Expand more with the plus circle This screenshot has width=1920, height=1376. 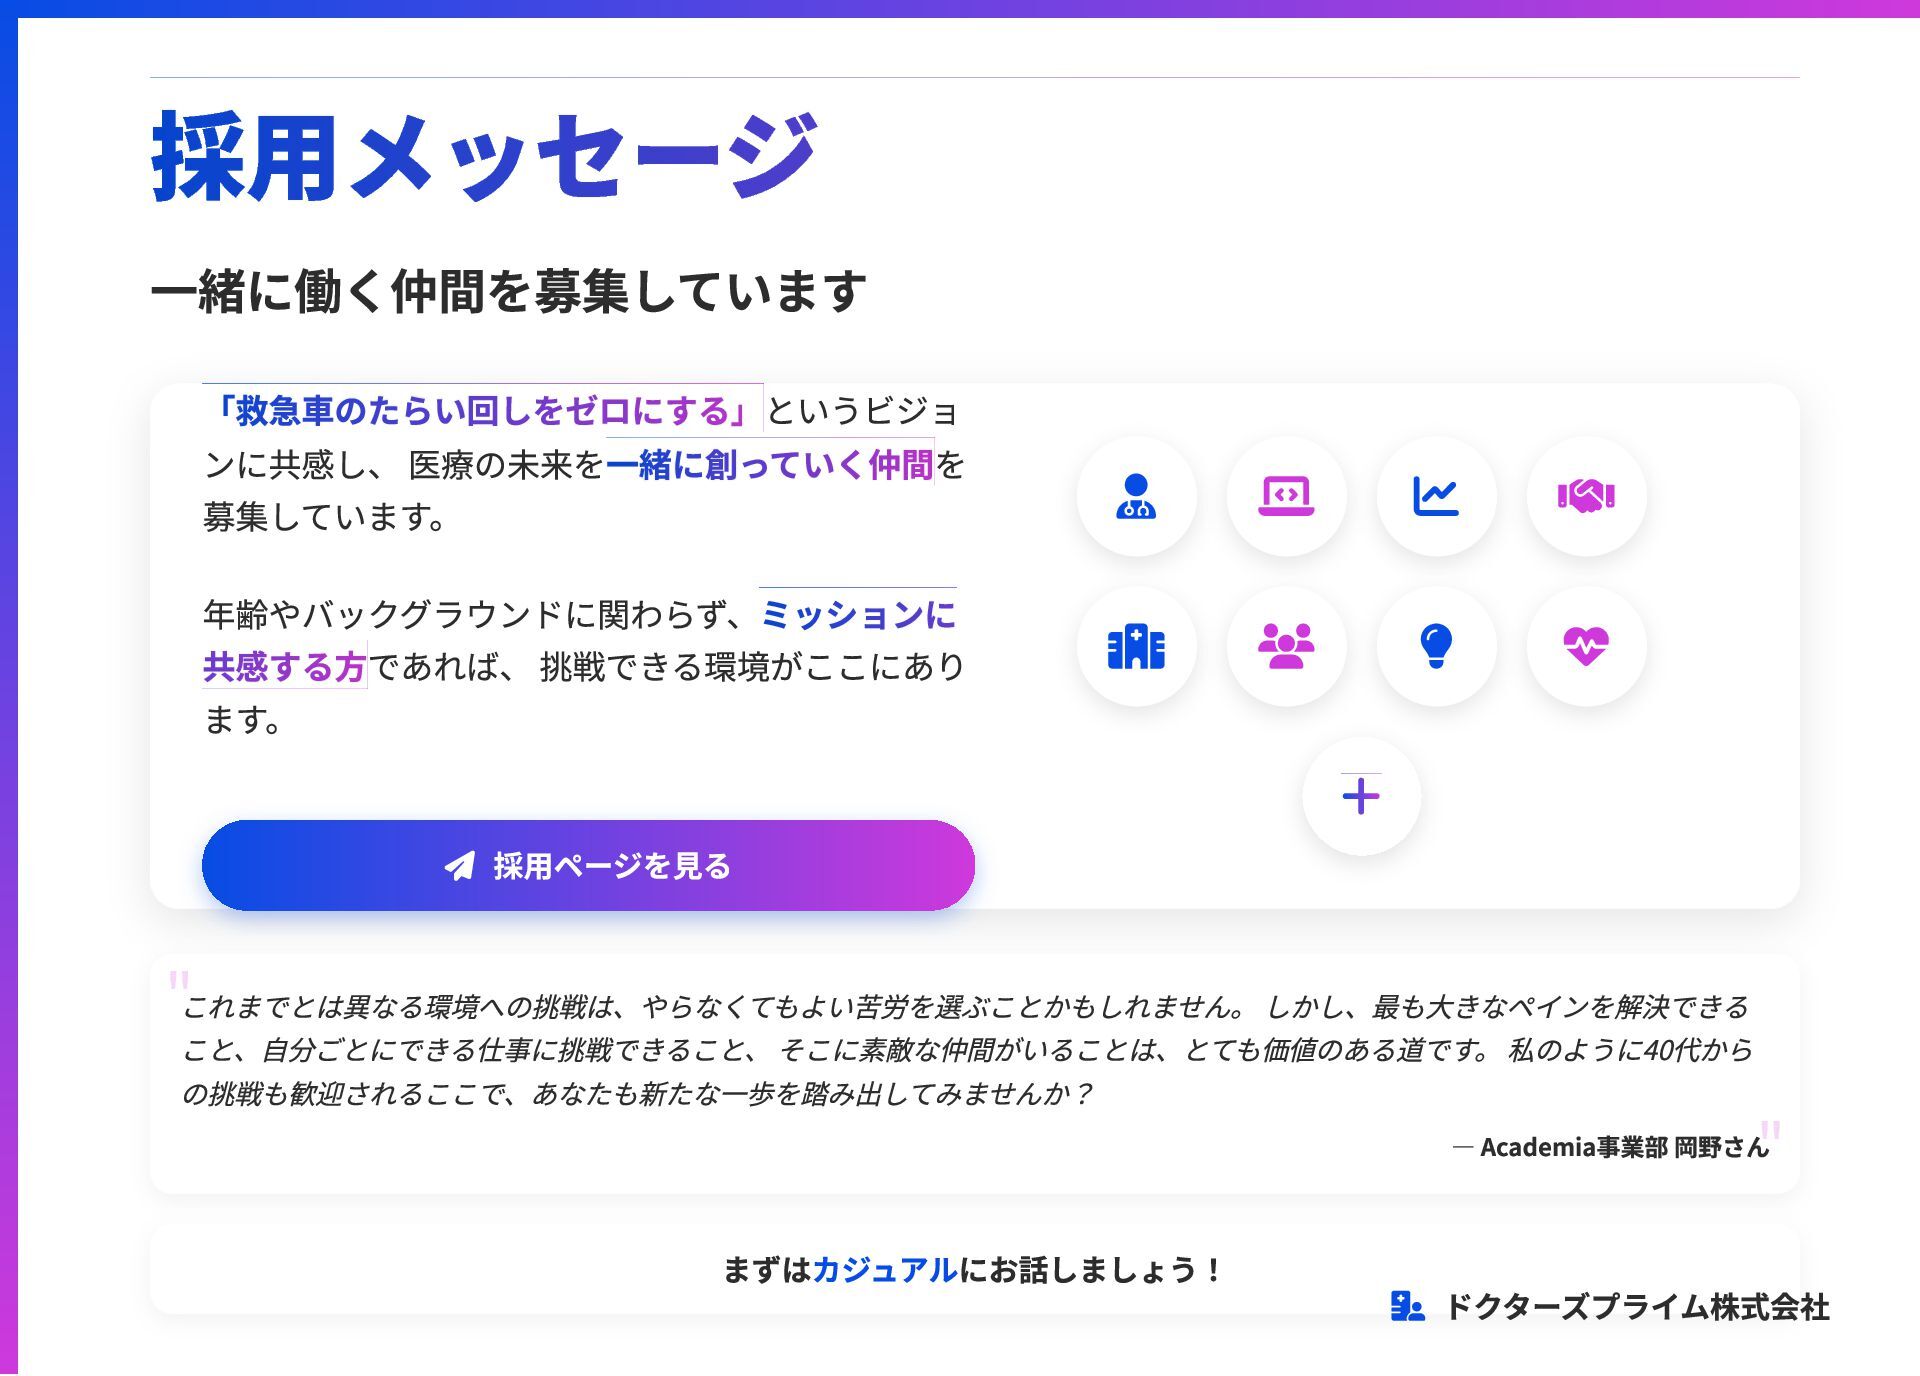point(1361,796)
